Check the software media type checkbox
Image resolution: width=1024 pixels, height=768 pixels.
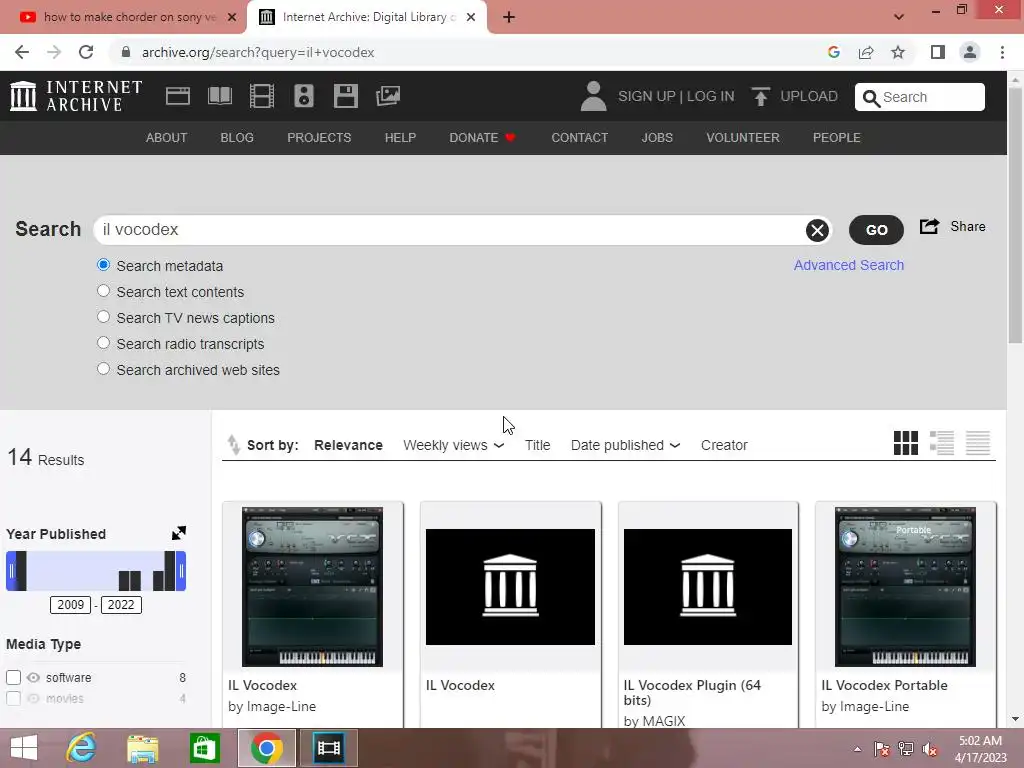point(13,677)
